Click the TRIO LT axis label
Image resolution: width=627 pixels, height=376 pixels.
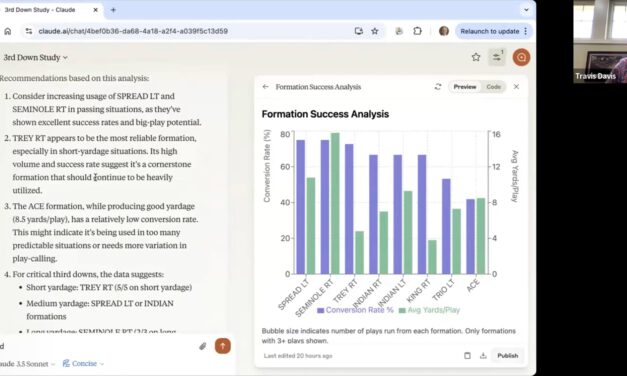[x=443, y=290]
